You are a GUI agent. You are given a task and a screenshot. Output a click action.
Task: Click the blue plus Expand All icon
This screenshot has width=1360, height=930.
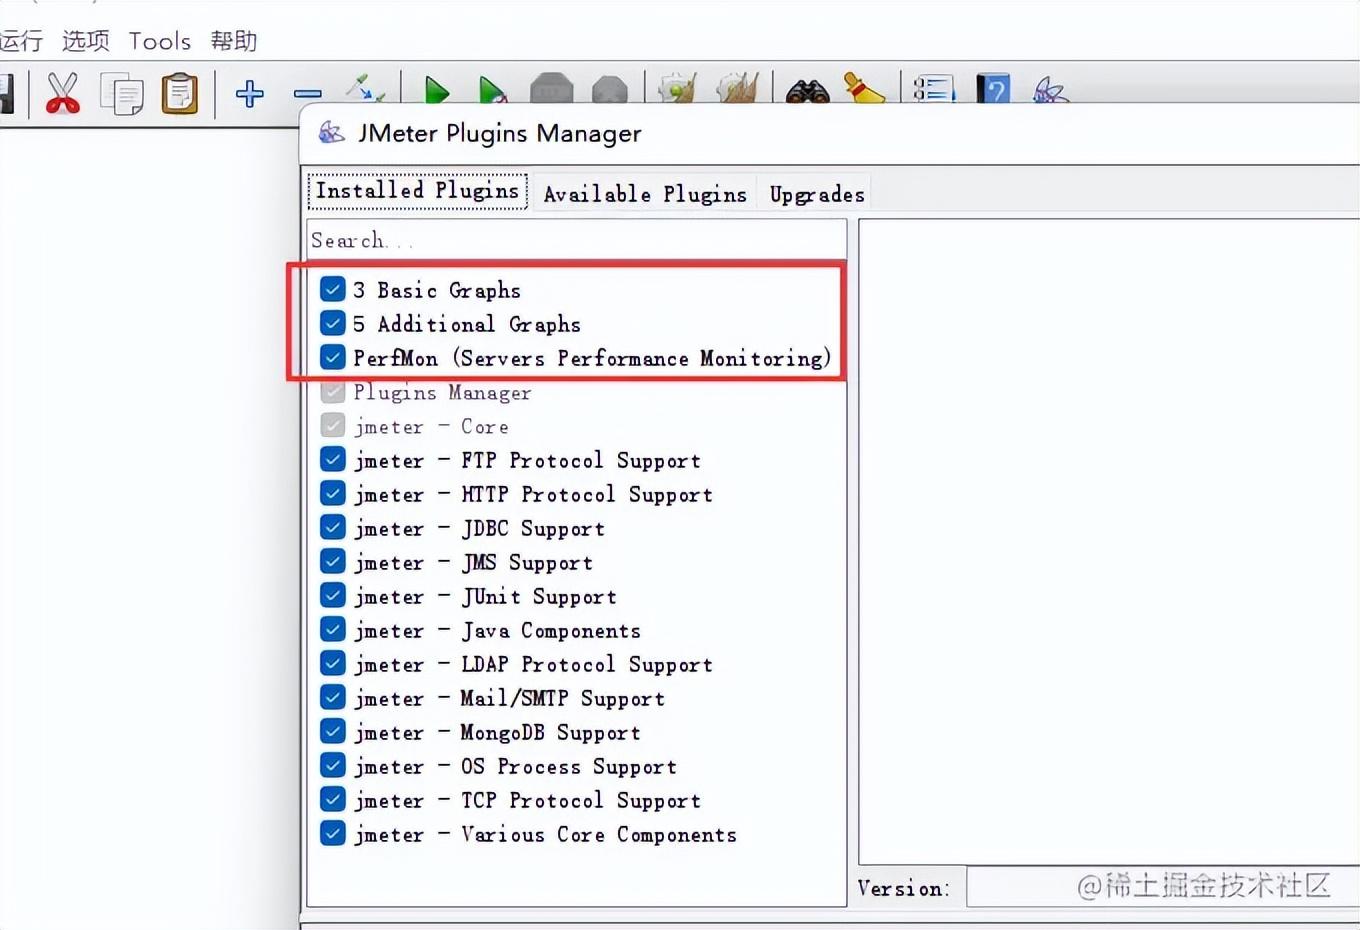(250, 94)
